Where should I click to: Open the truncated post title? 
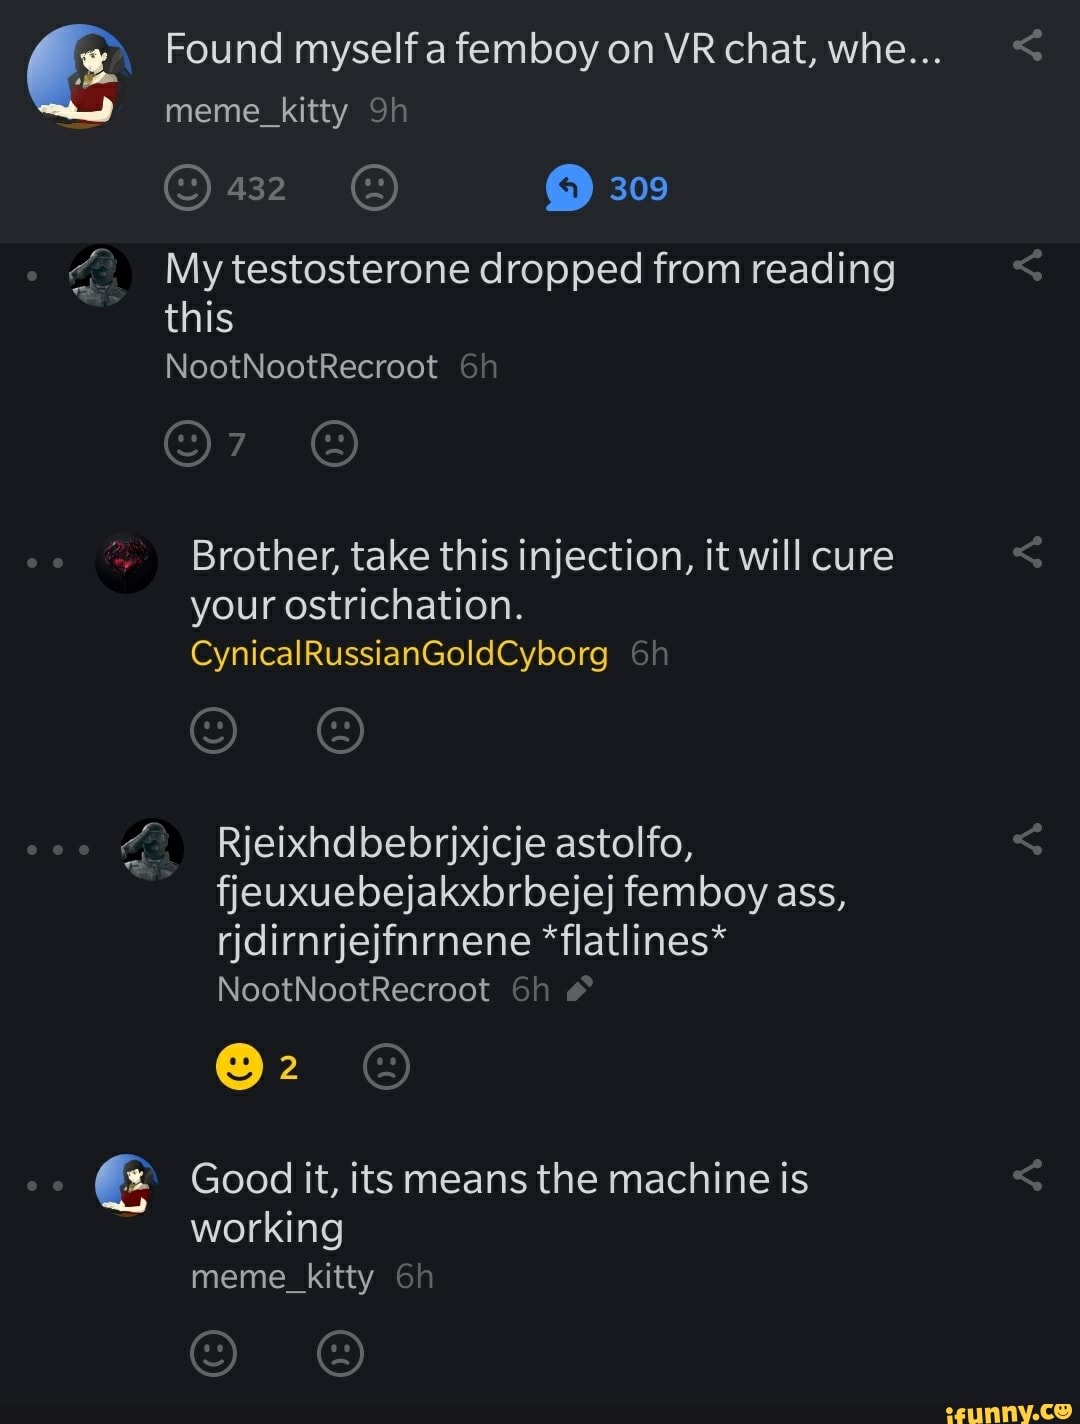[x=553, y=49]
